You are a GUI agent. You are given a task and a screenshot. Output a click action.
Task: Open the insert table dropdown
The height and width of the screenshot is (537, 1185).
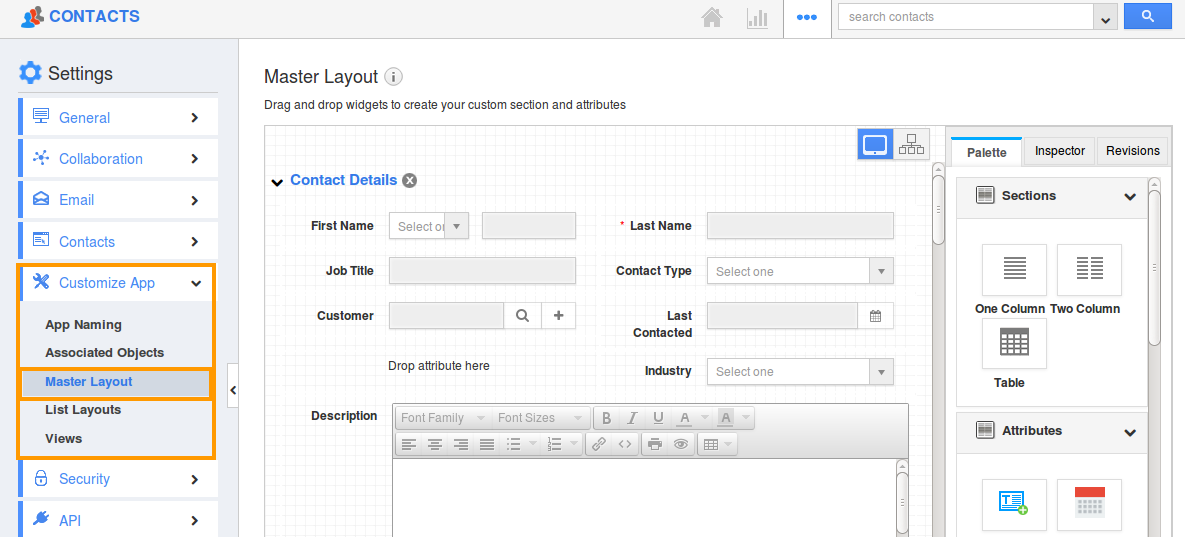[x=717, y=445]
